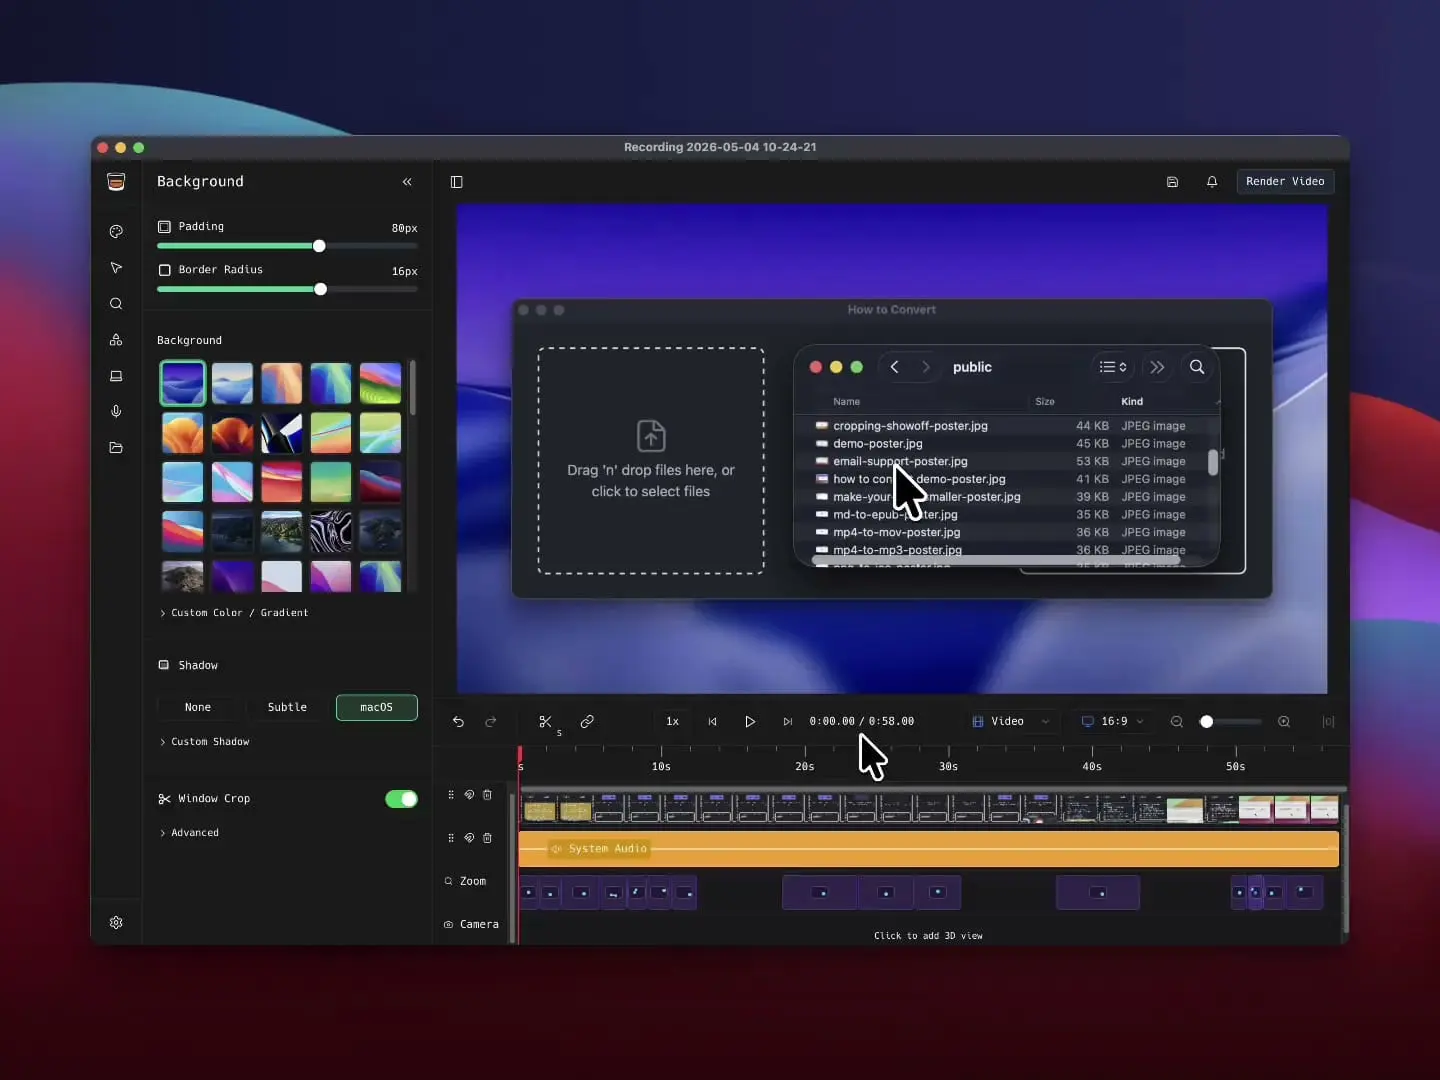Zoom out the timeline

(1177, 722)
